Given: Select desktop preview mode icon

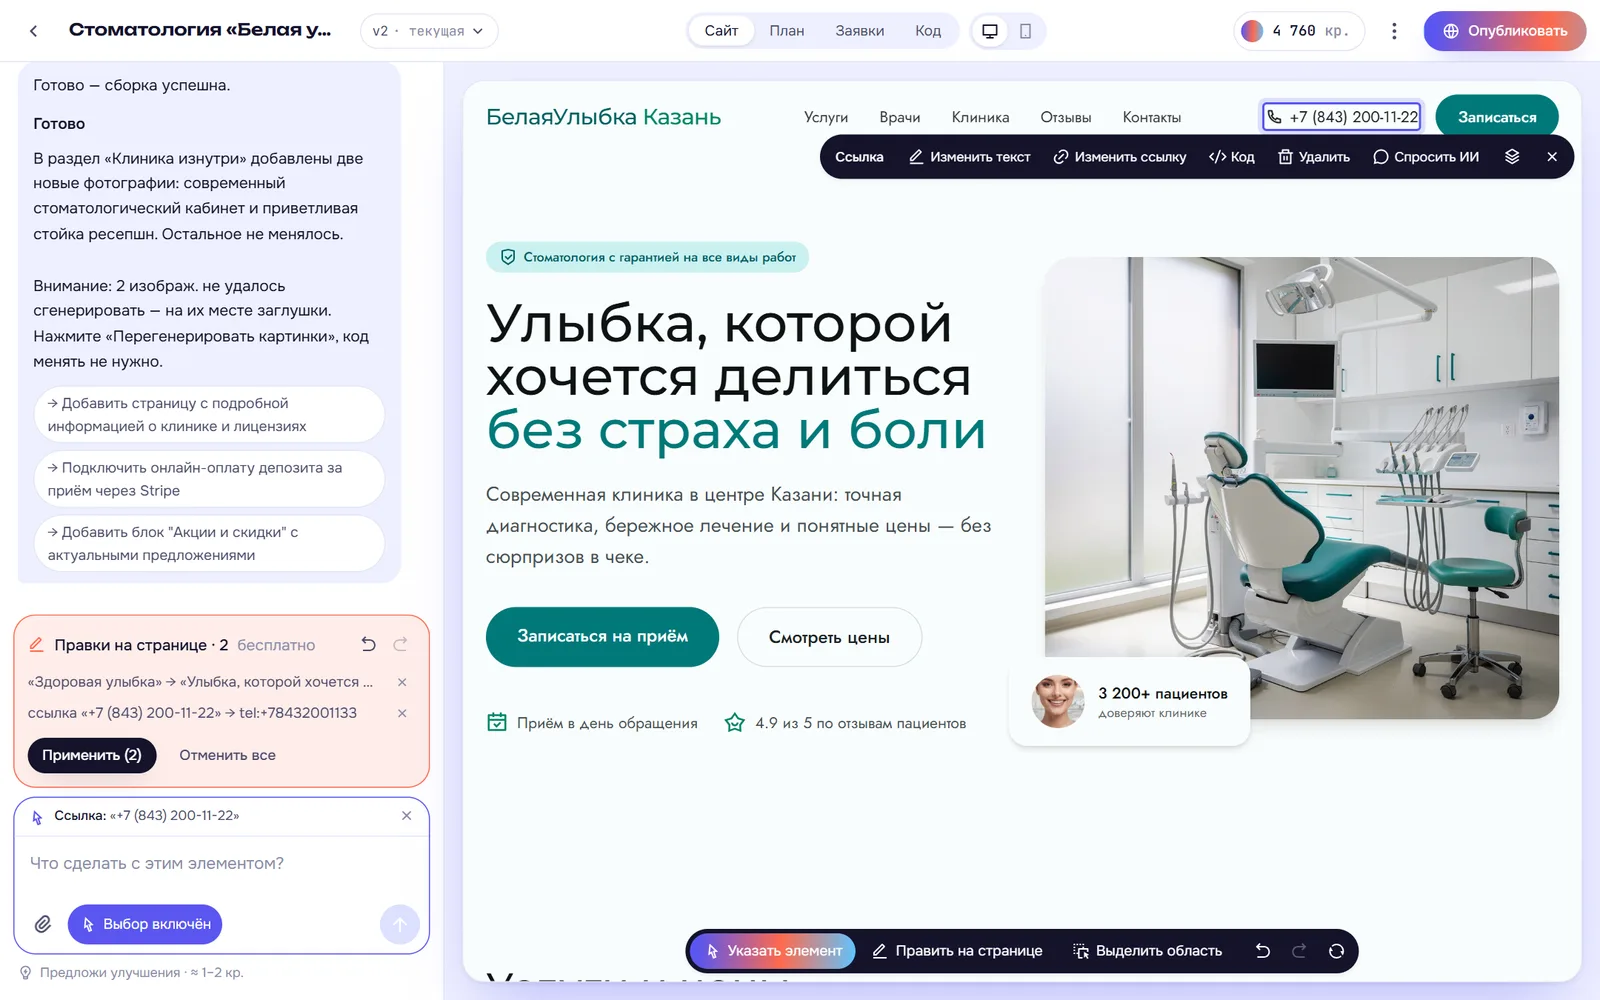Looking at the screenshot, I should (990, 31).
